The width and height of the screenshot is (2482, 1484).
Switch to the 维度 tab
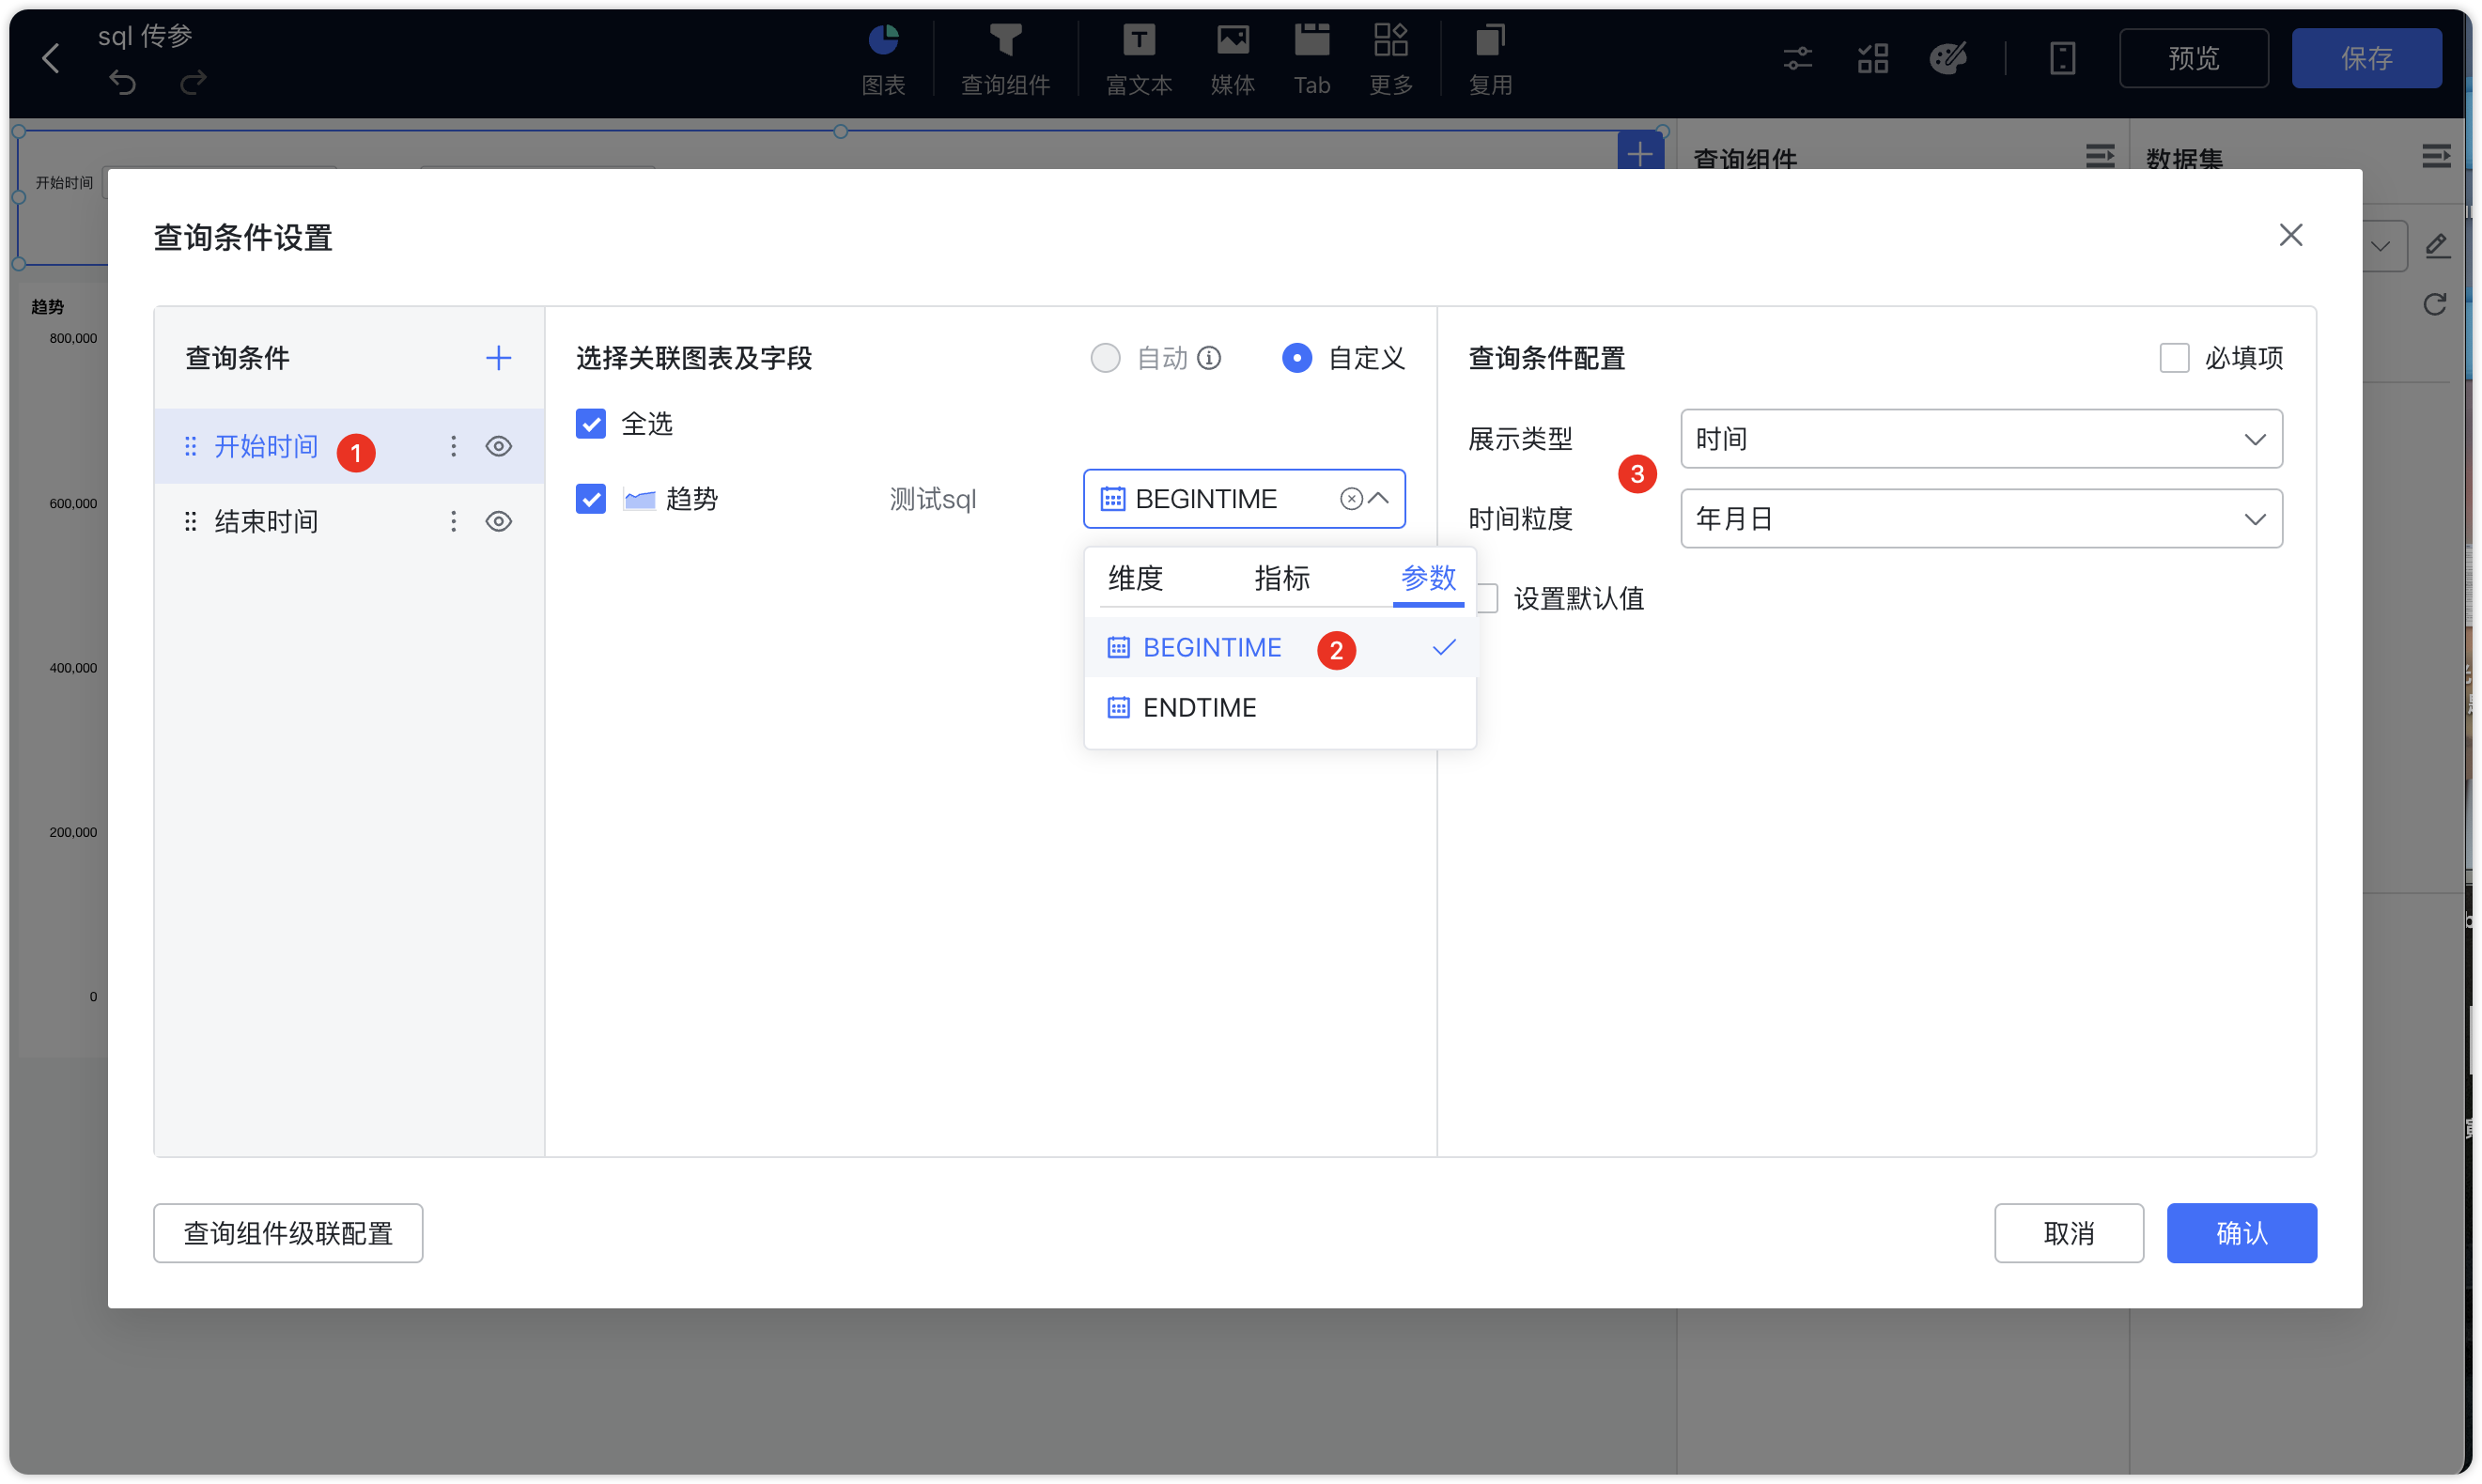[x=1135, y=578]
